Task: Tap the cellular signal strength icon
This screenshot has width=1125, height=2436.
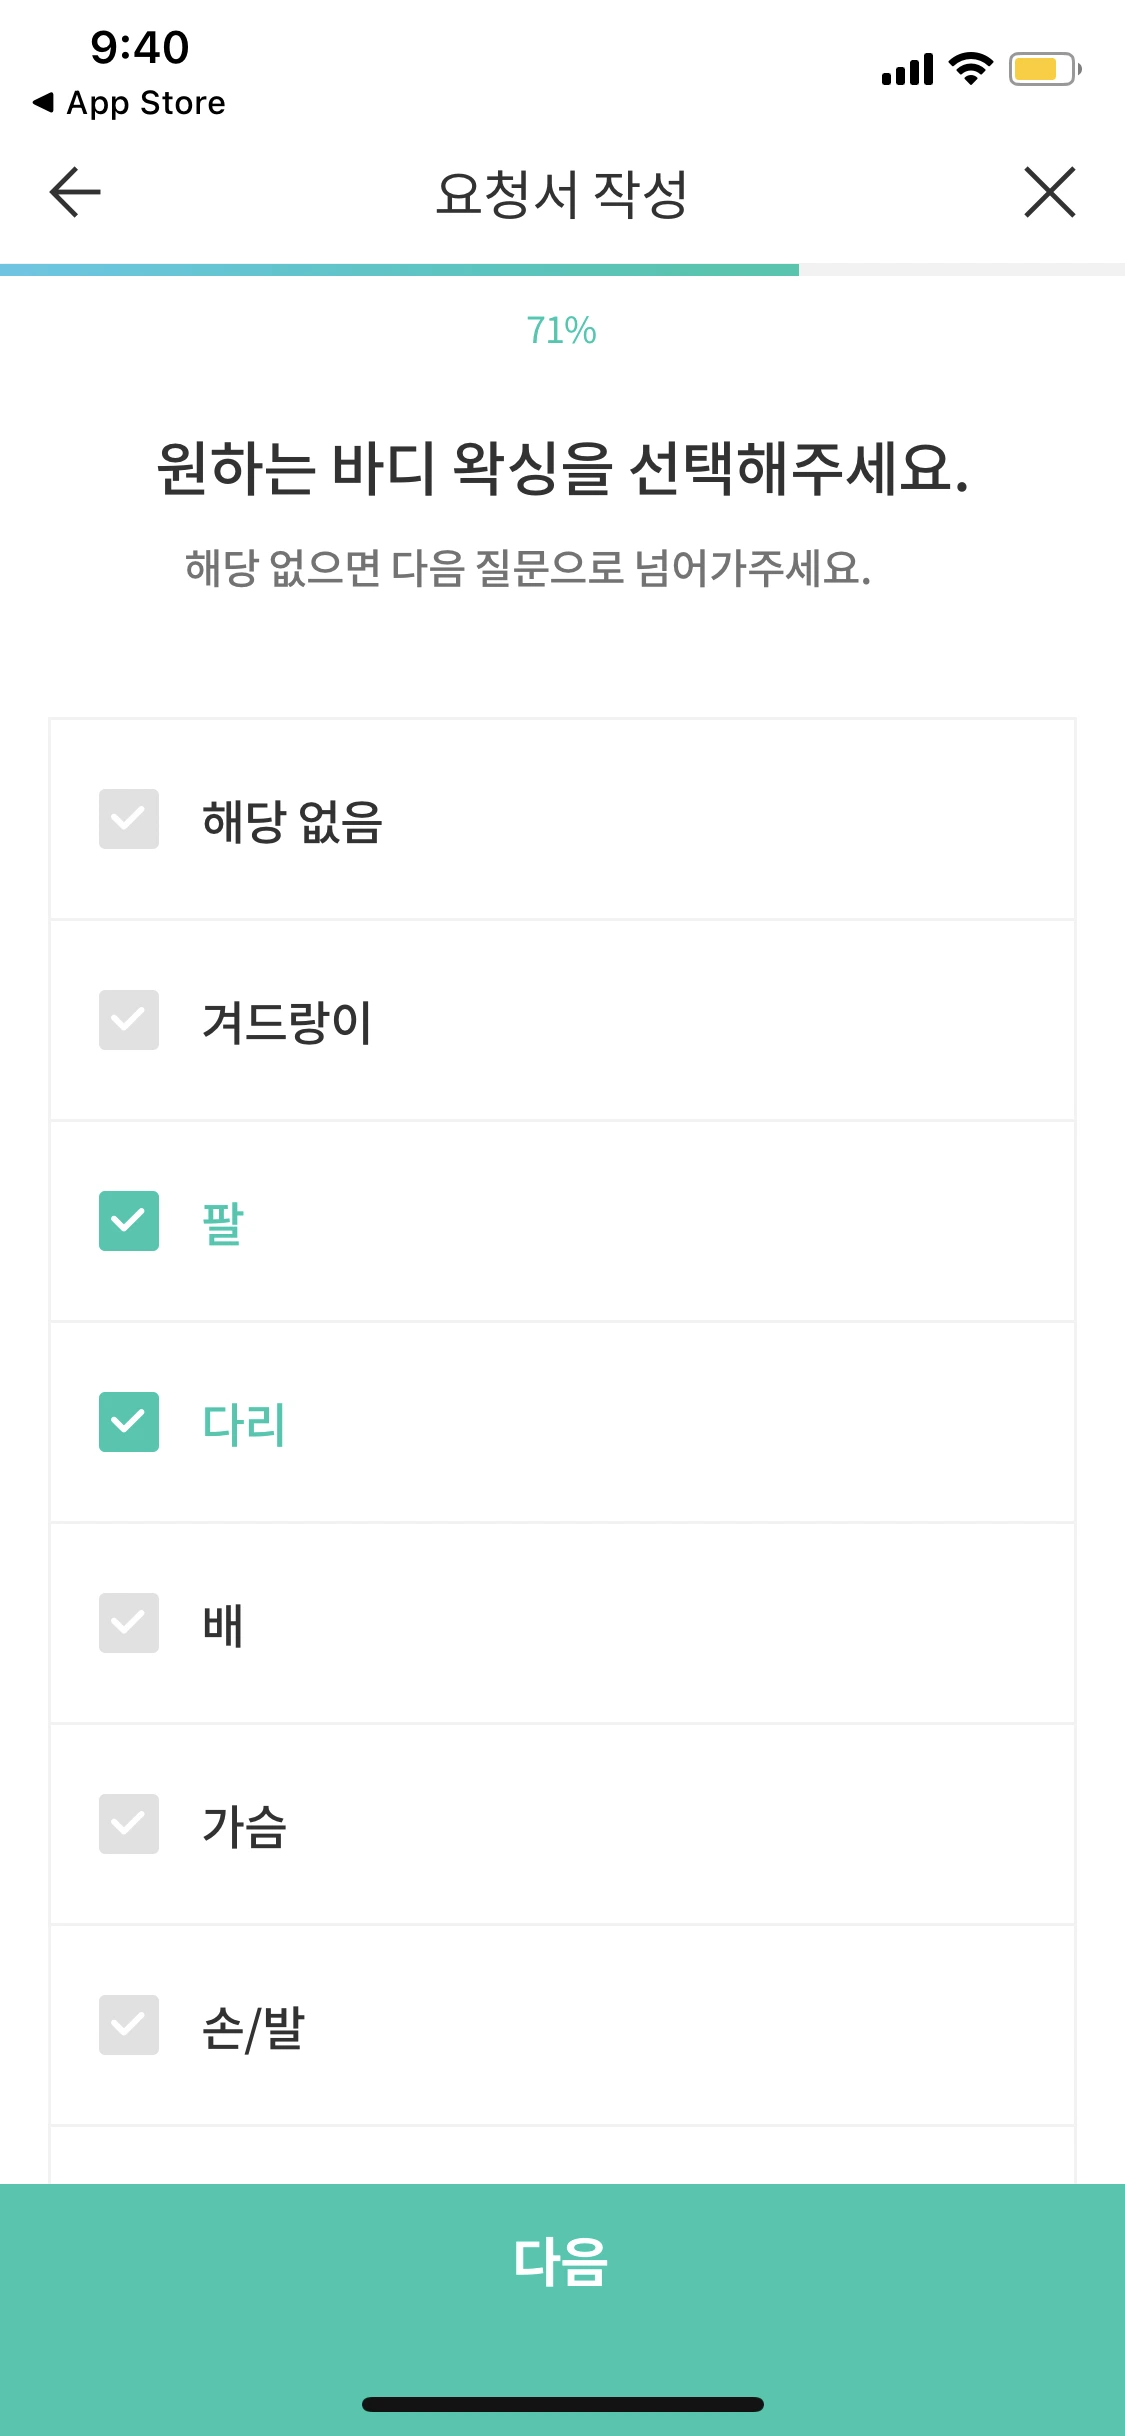Action: click(908, 68)
